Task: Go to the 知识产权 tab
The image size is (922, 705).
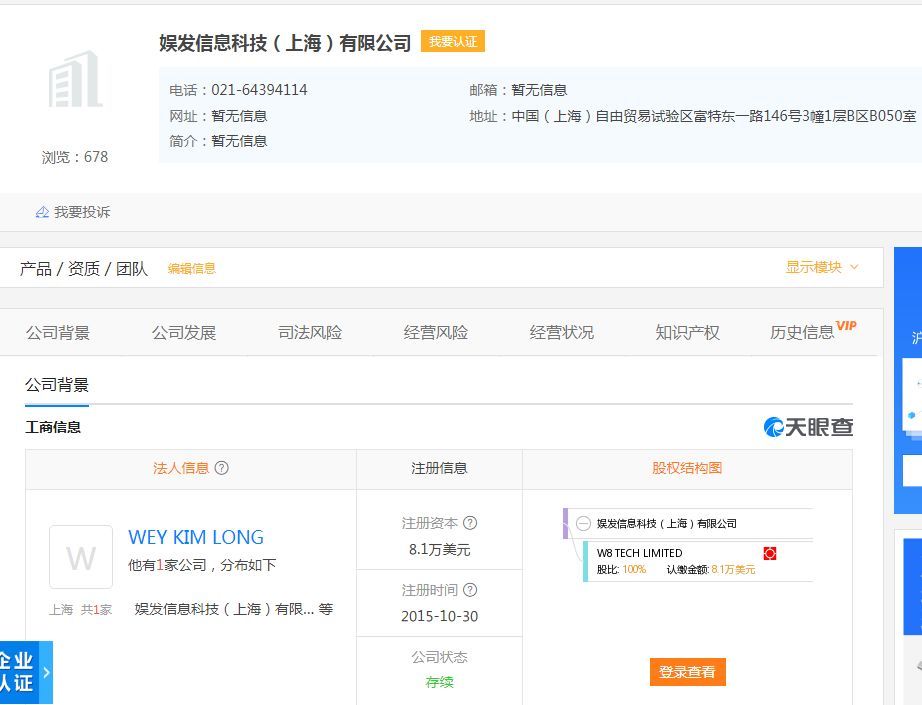Action: [x=688, y=333]
